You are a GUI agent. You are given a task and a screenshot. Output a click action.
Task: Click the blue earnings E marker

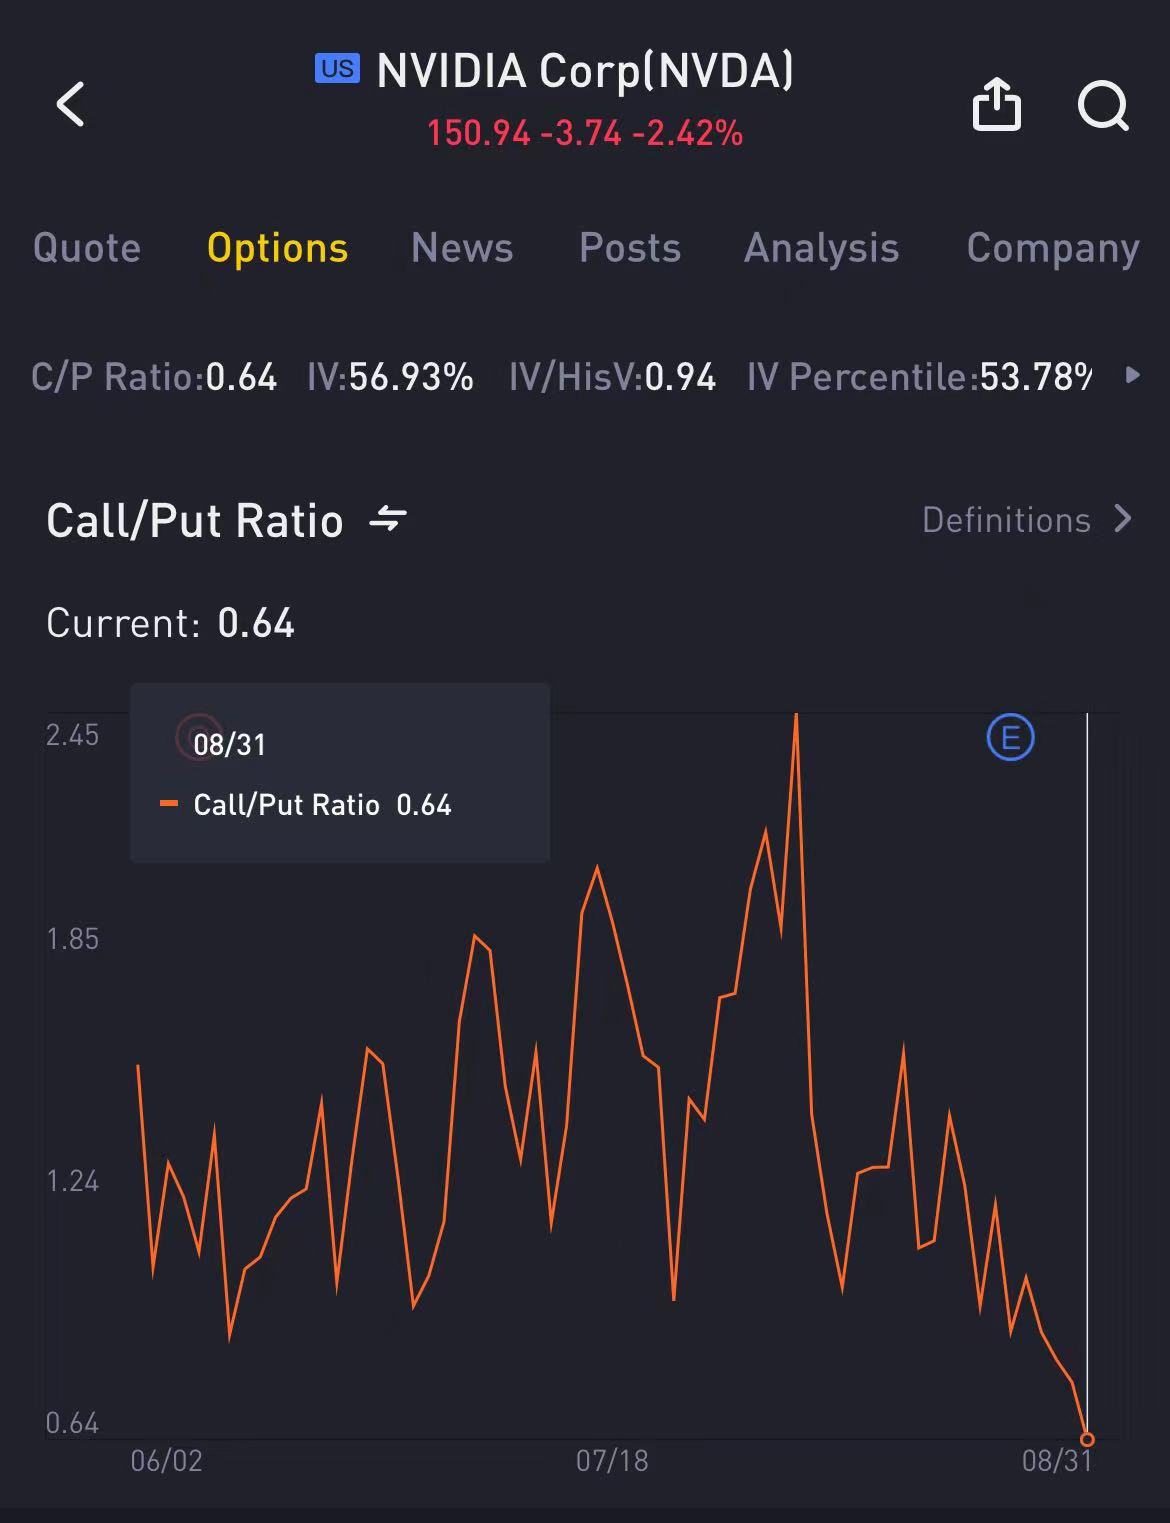[1010, 738]
